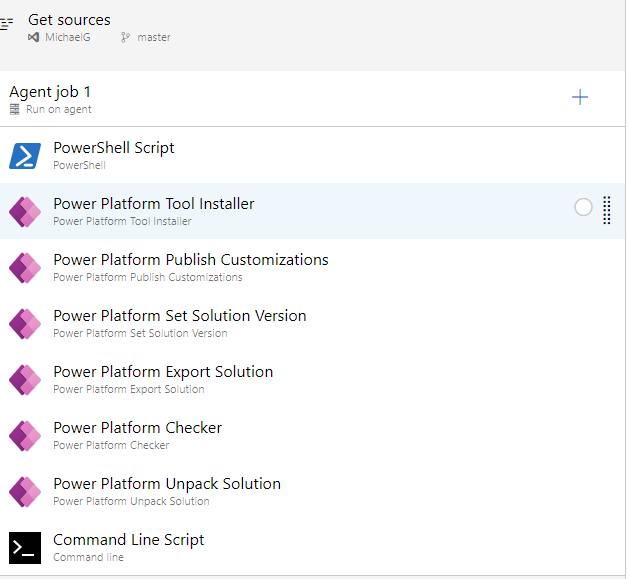Click the Get sources list icon
The image size is (629, 579).
tap(6, 24)
